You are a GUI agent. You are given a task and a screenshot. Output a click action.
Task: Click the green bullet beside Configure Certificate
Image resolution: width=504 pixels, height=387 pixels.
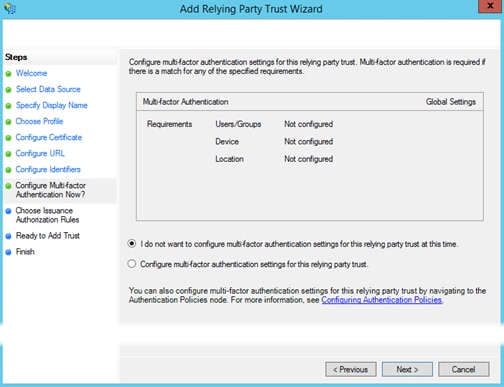pyautogui.click(x=8, y=138)
